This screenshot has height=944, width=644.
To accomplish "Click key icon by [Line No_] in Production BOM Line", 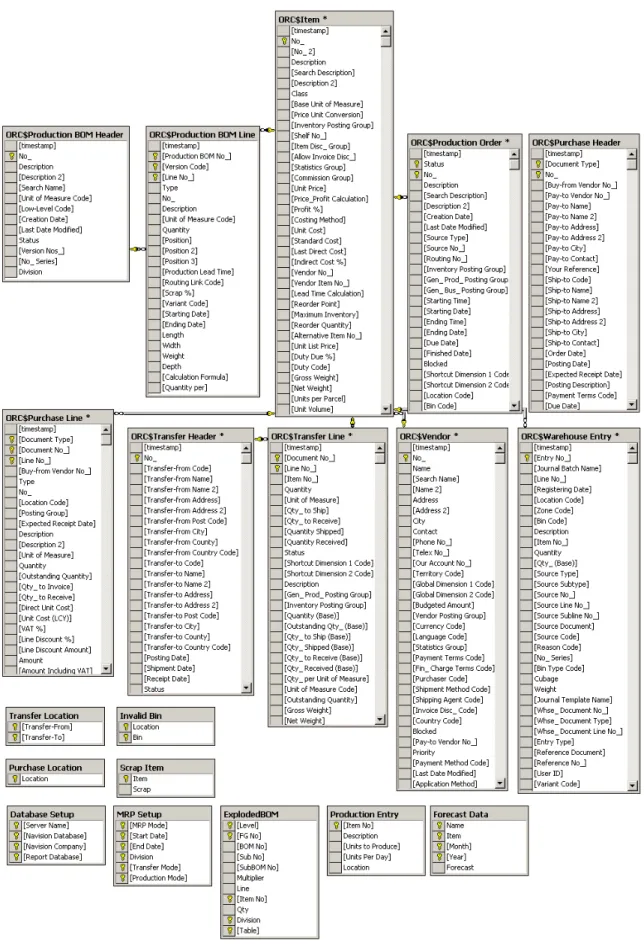I will 155,177.
